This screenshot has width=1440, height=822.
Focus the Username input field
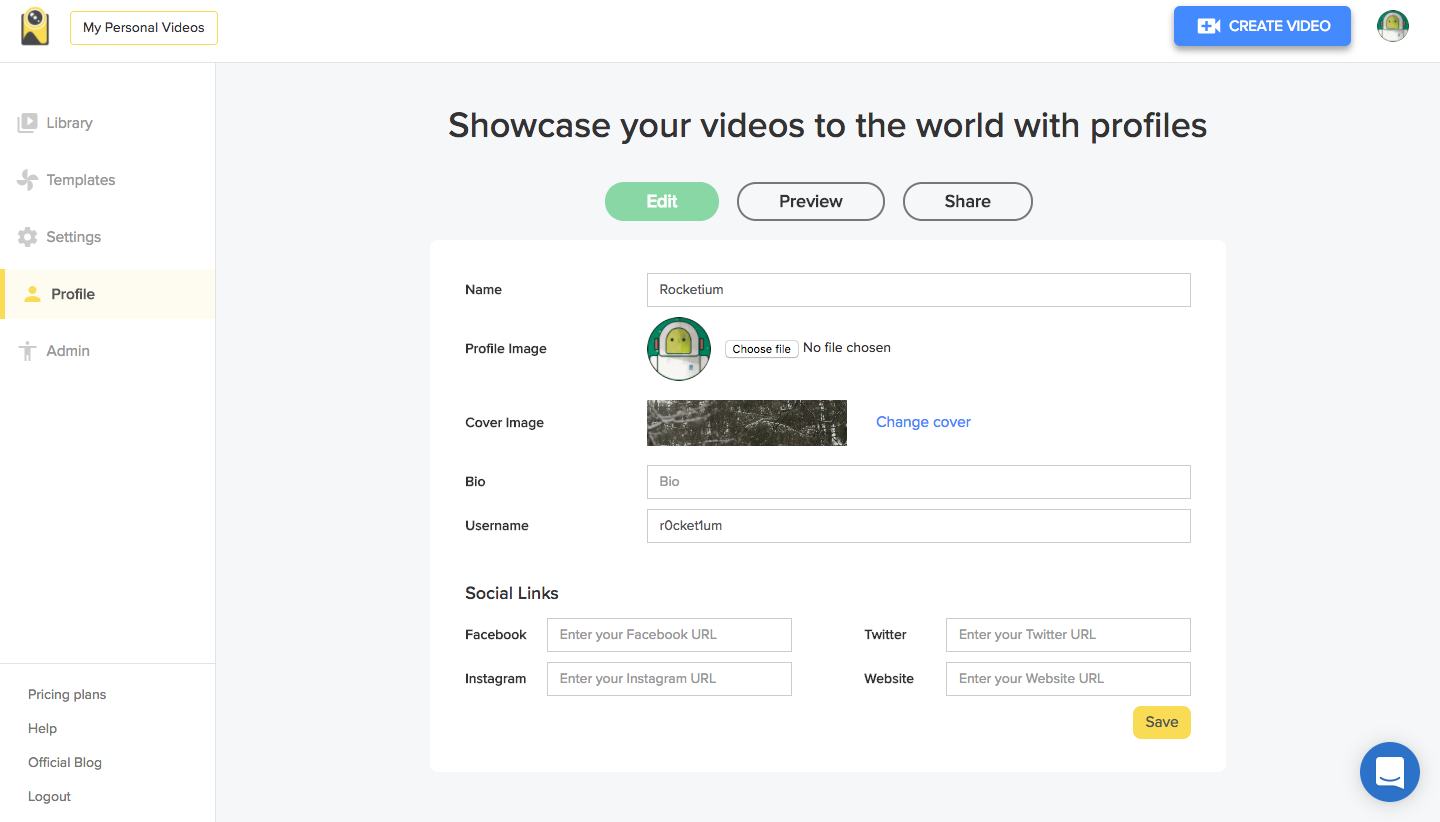919,526
